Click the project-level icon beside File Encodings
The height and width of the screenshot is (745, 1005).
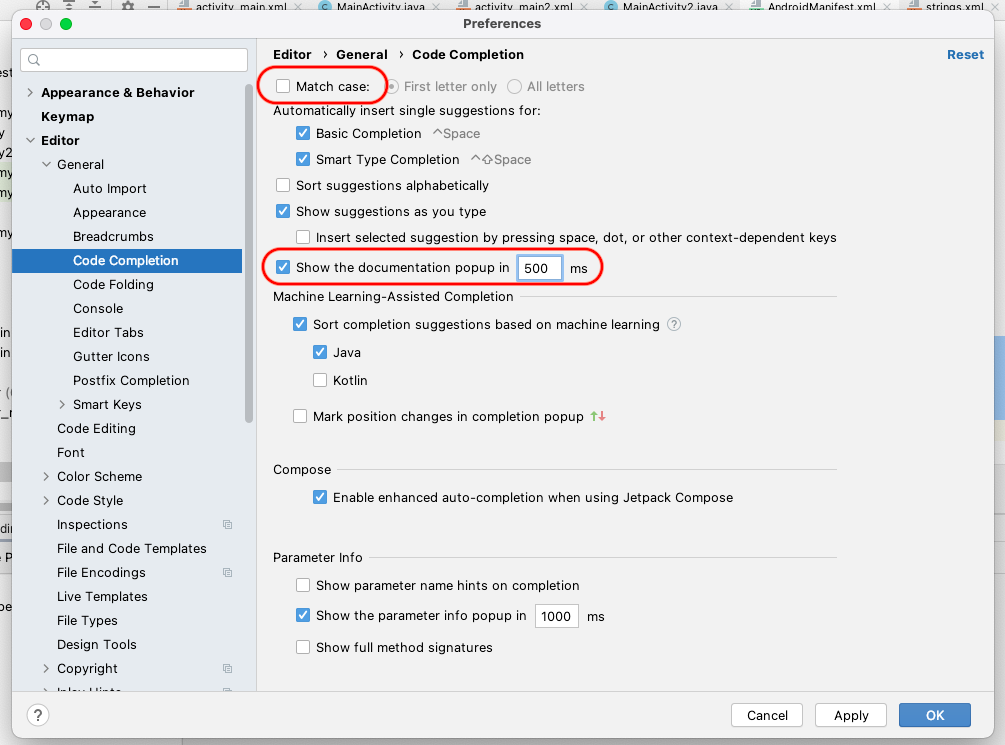coord(227,573)
